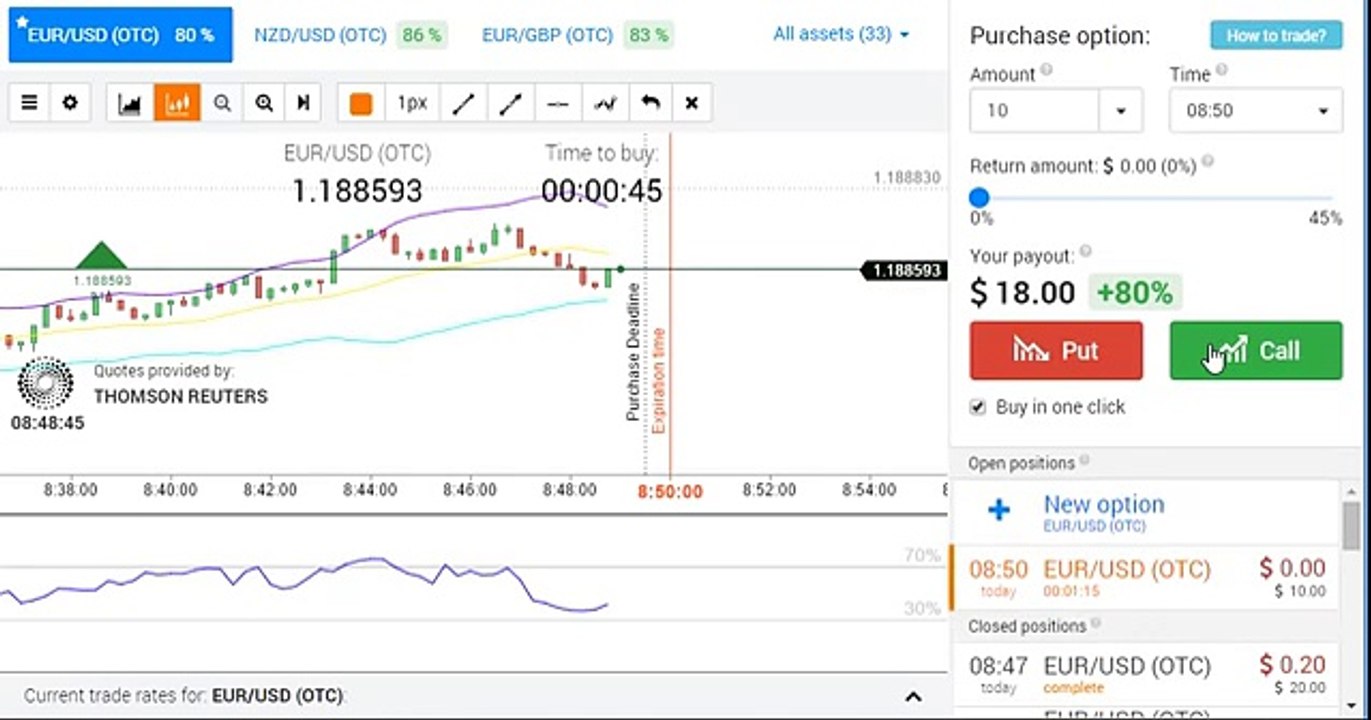Switch to area chart type
Viewport: 1371px width, 720px height.
130,103
